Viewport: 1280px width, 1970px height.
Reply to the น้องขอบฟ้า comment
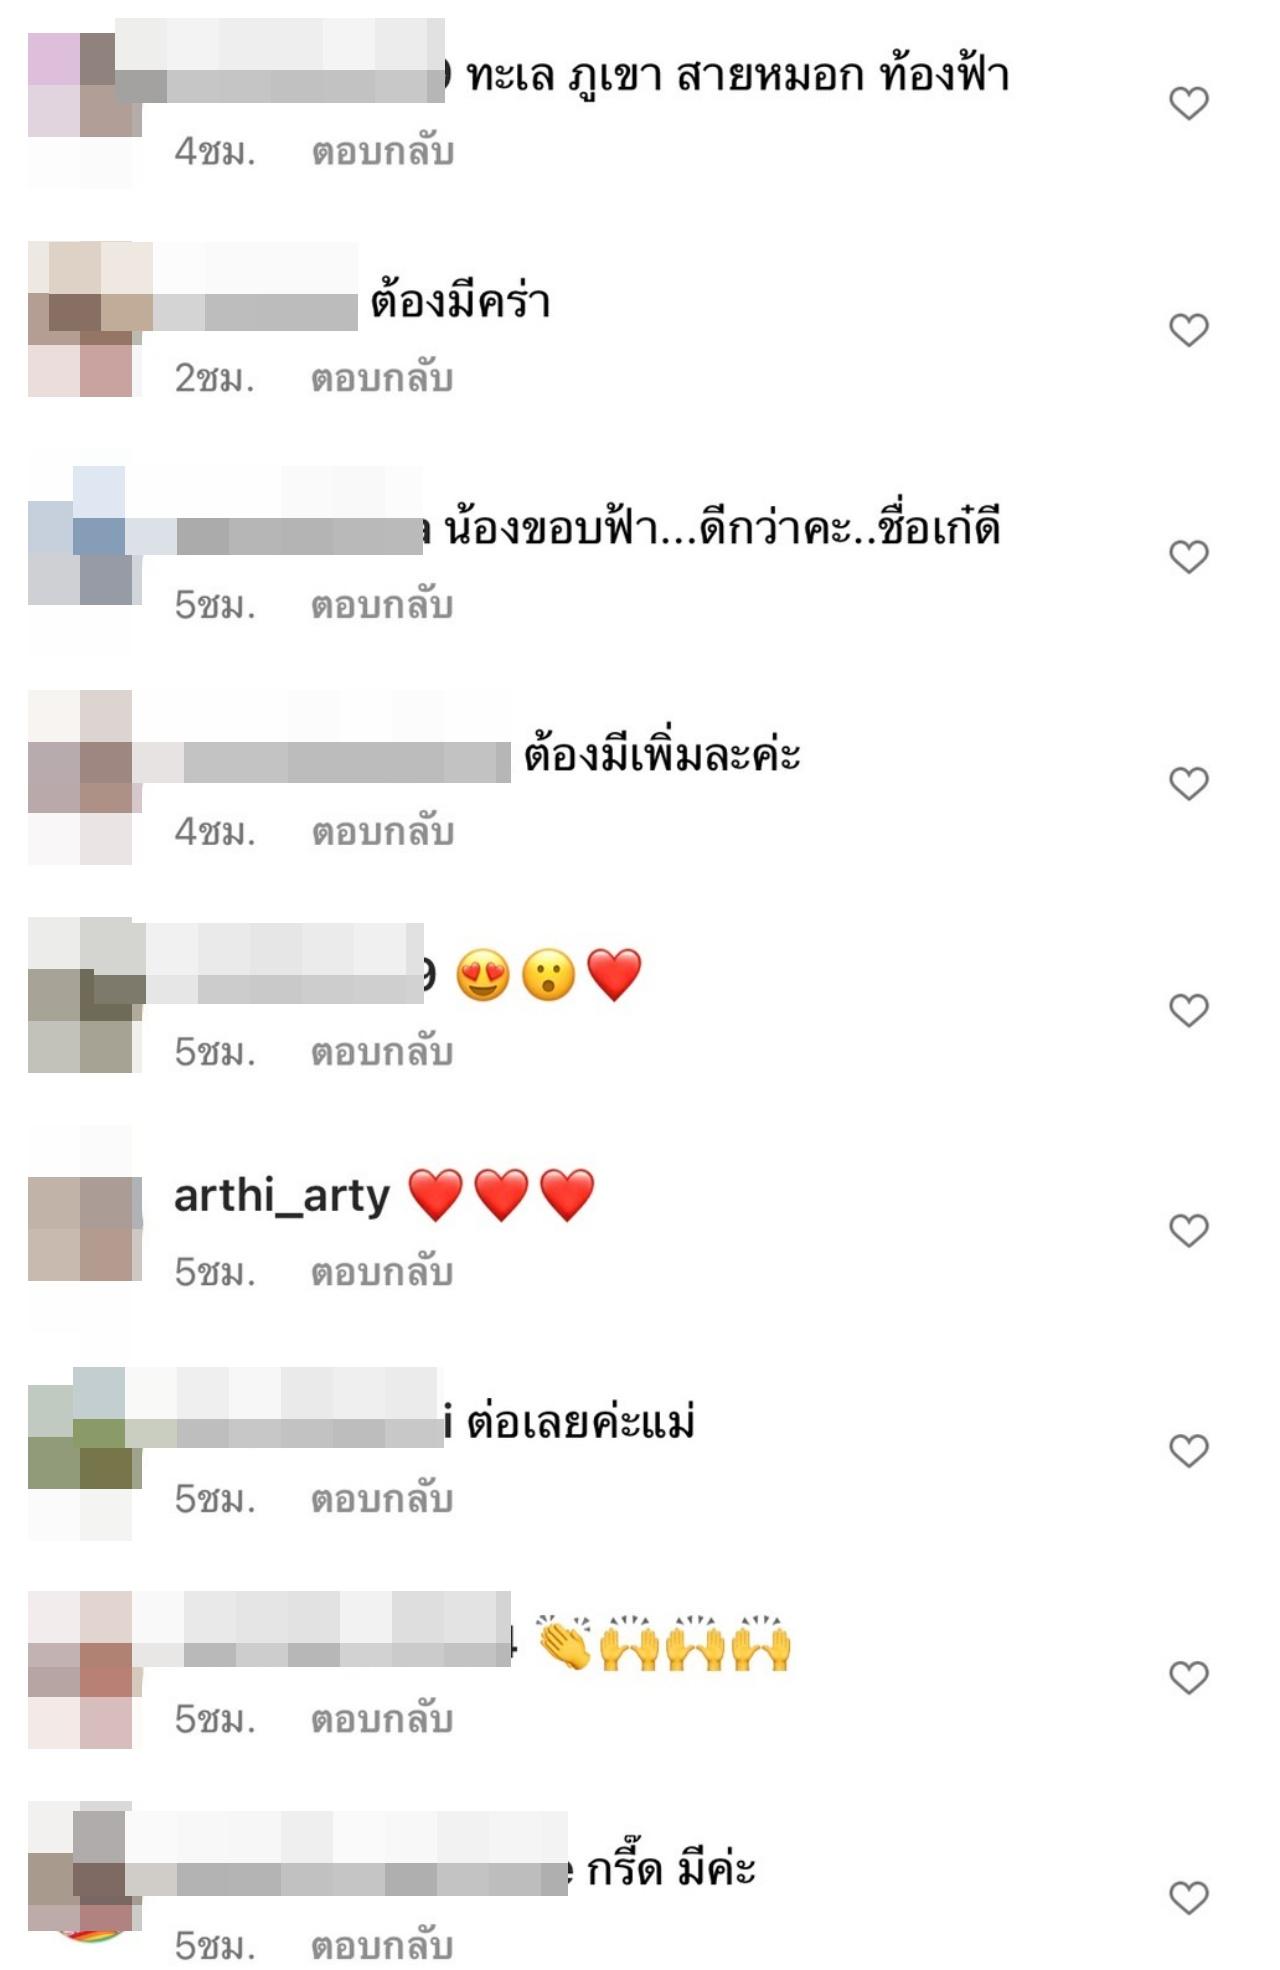click(x=382, y=605)
